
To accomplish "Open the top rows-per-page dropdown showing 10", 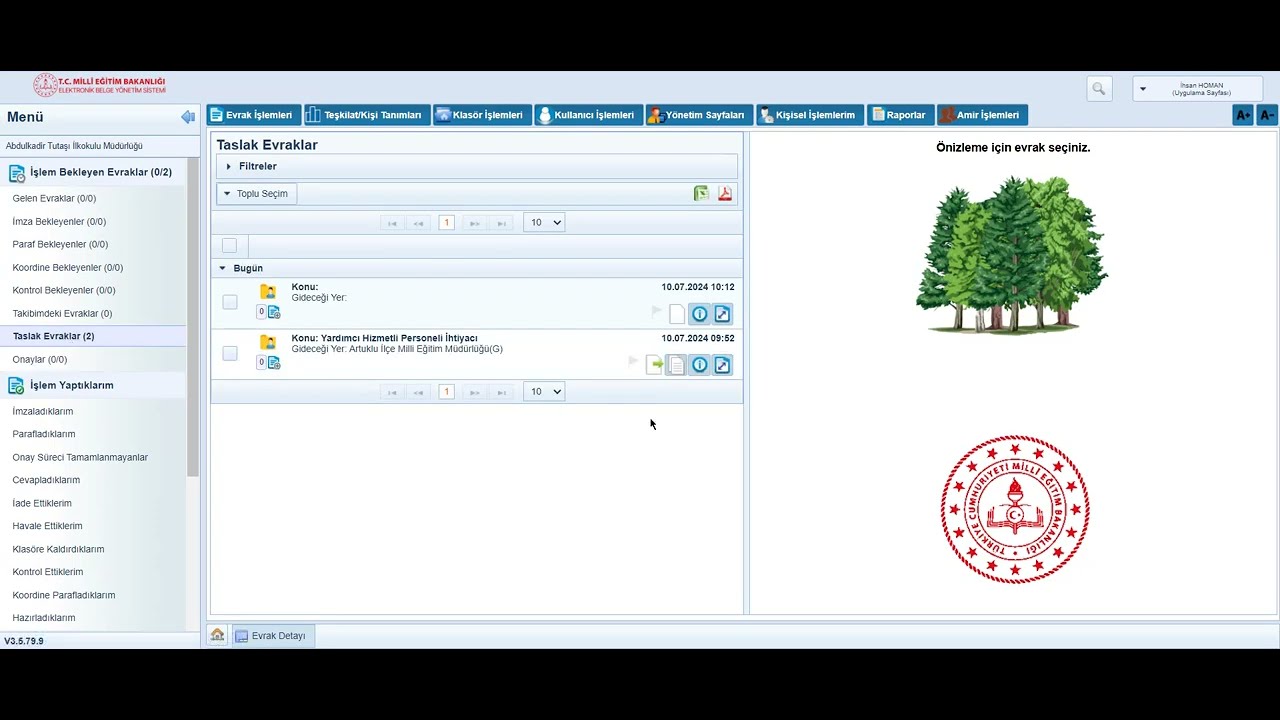I will pos(544,222).
